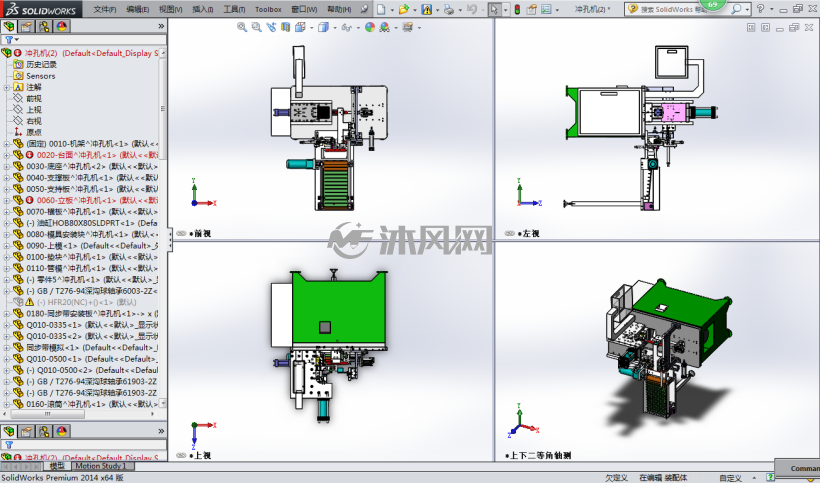820x483 pixels.
Task: Open the 插入(I) menu
Action: point(202,9)
